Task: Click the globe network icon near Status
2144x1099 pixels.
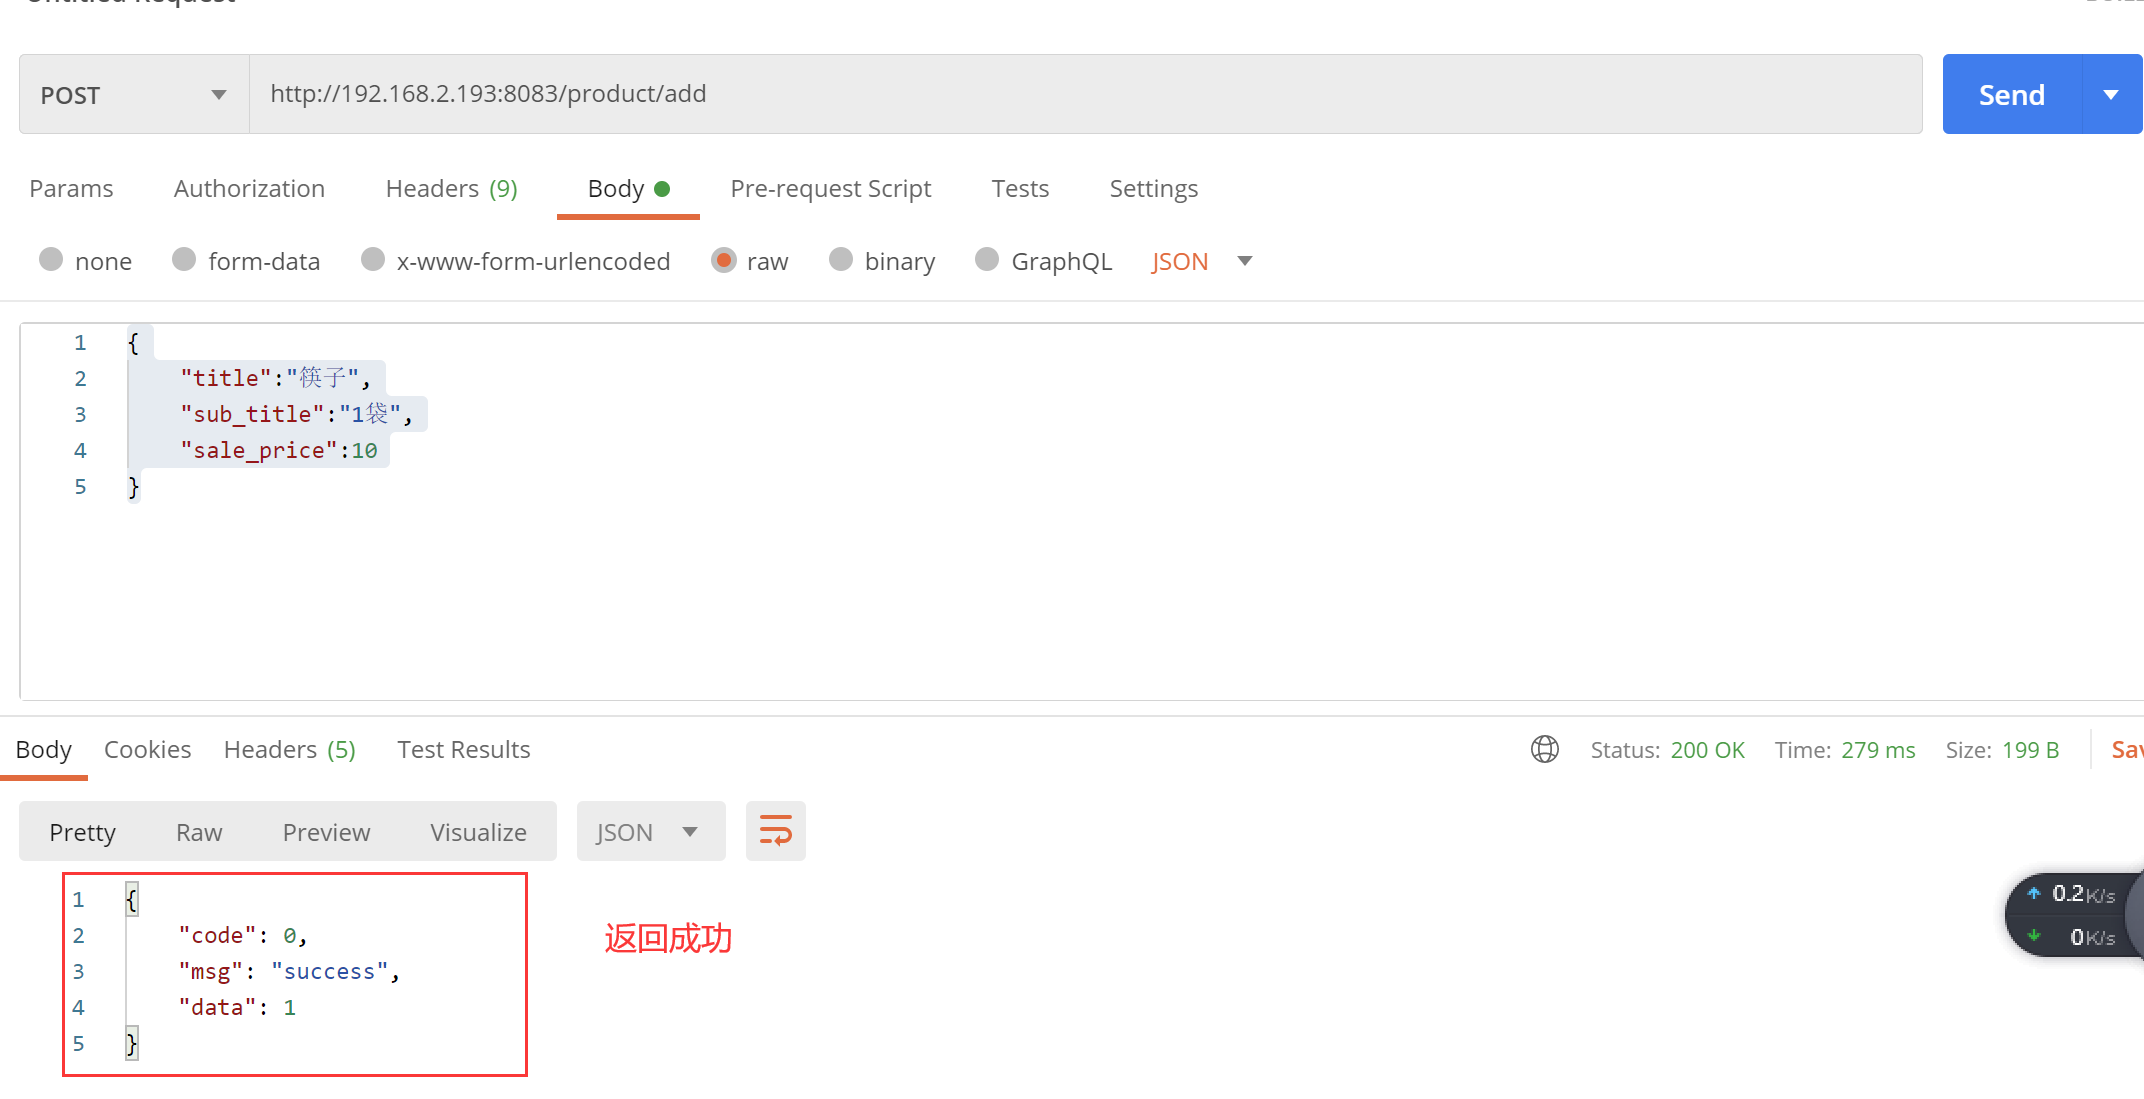Action: click(x=1544, y=749)
